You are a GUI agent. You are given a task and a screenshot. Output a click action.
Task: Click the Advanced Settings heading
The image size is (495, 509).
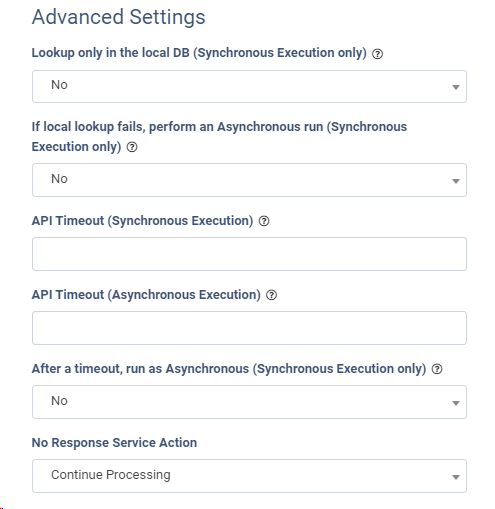pos(119,17)
